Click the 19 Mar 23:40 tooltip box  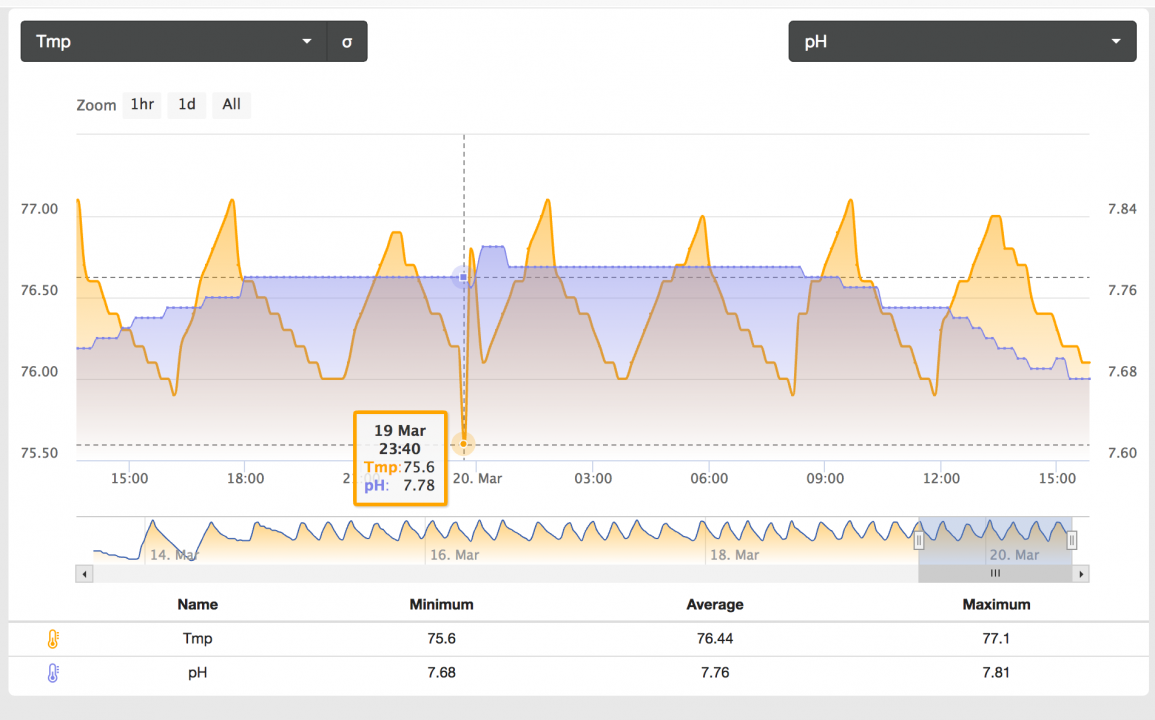pos(400,458)
